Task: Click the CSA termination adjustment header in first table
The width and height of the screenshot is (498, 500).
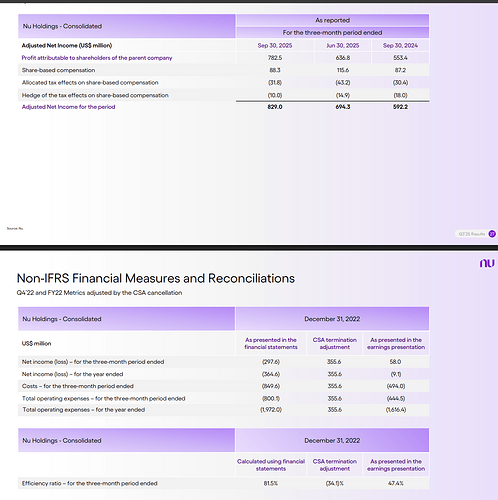Action: [335, 343]
